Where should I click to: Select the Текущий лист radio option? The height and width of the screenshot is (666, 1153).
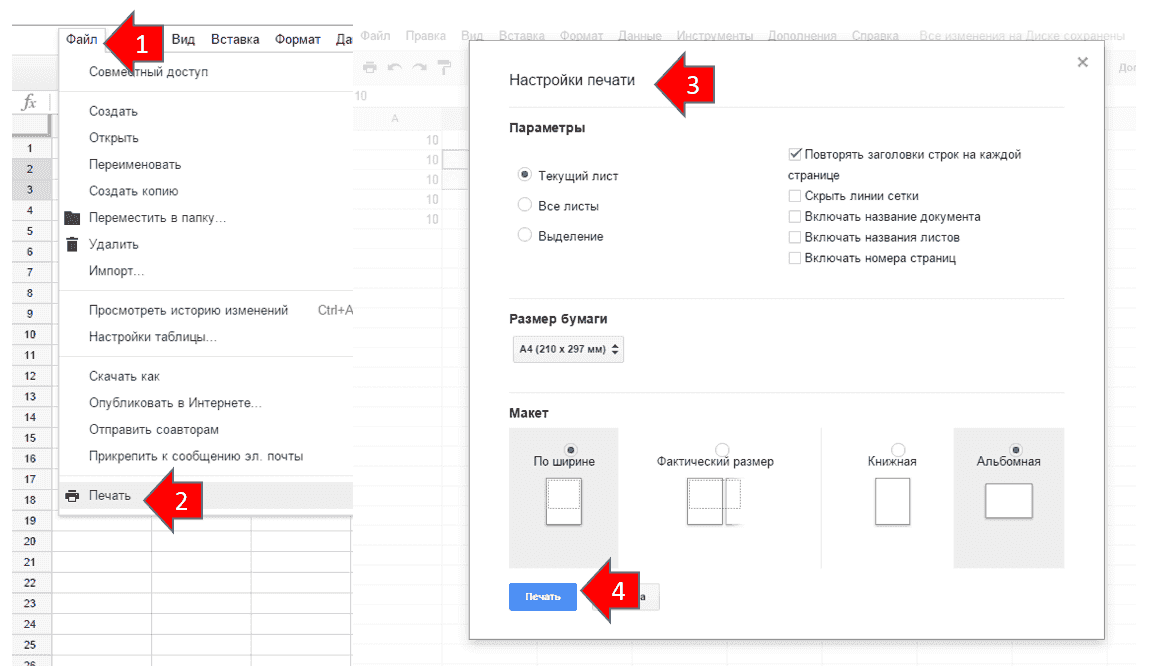525,174
